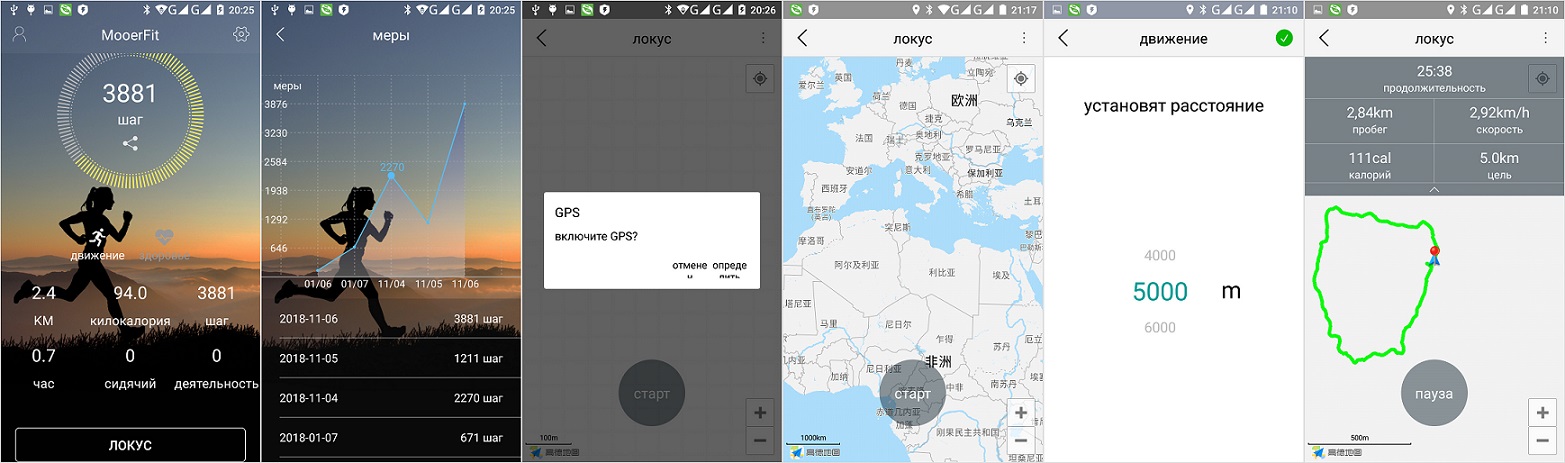Tap the 2,92km/h скорость cell

[1499, 120]
